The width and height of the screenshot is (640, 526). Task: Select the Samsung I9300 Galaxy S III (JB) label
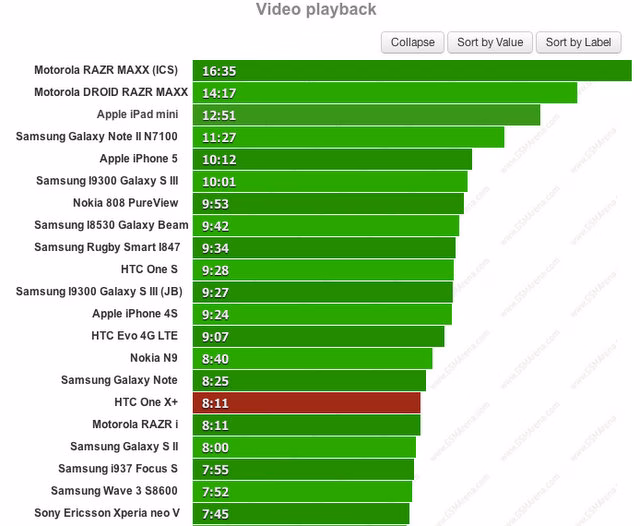(x=99, y=291)
